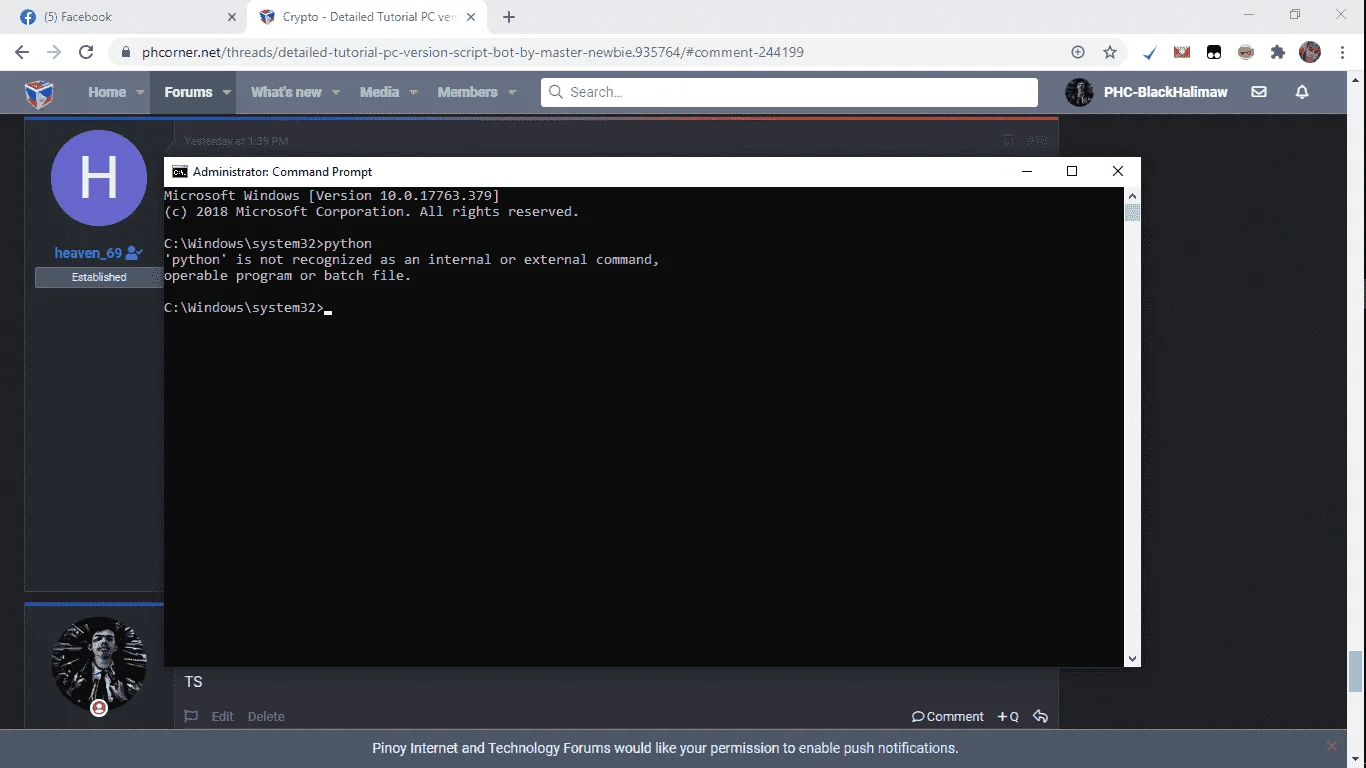Open a new browser tab
1366x768 pixels.
pyautogui.click(x=509, y=17)
